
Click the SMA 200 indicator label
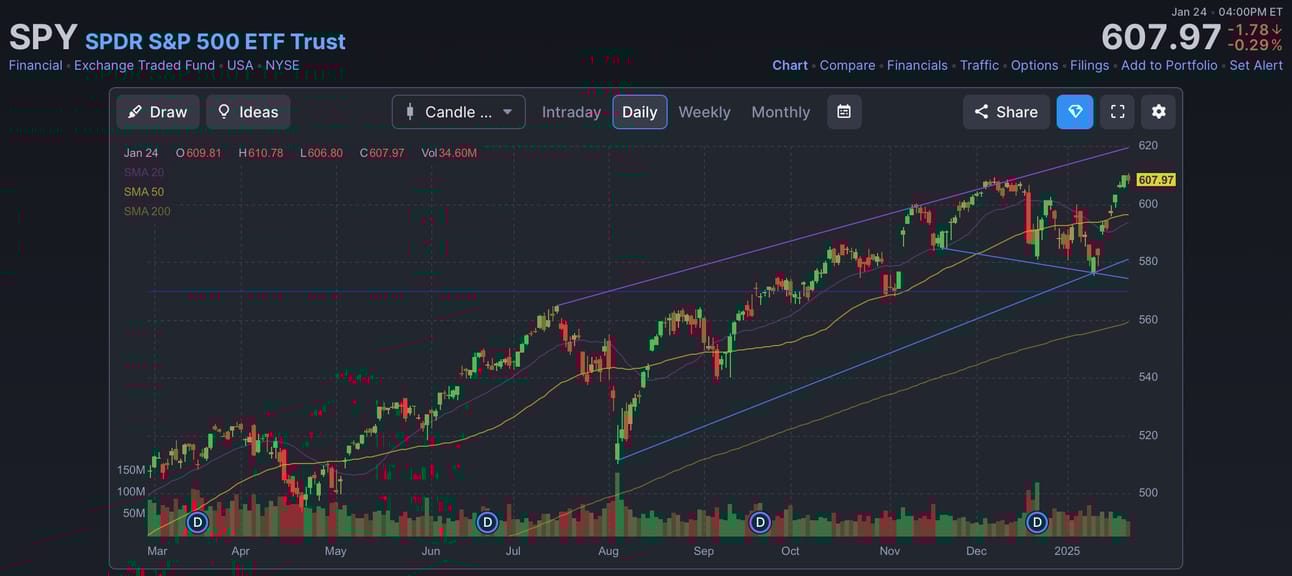(147, 211)
